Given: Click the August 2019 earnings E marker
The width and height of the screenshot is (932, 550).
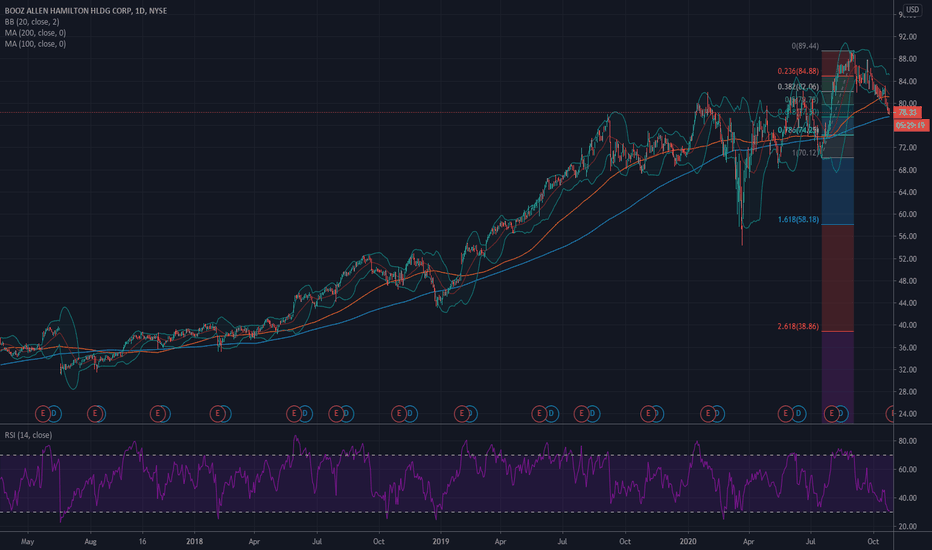Looking at the screenshot, I should coord(581,413).
